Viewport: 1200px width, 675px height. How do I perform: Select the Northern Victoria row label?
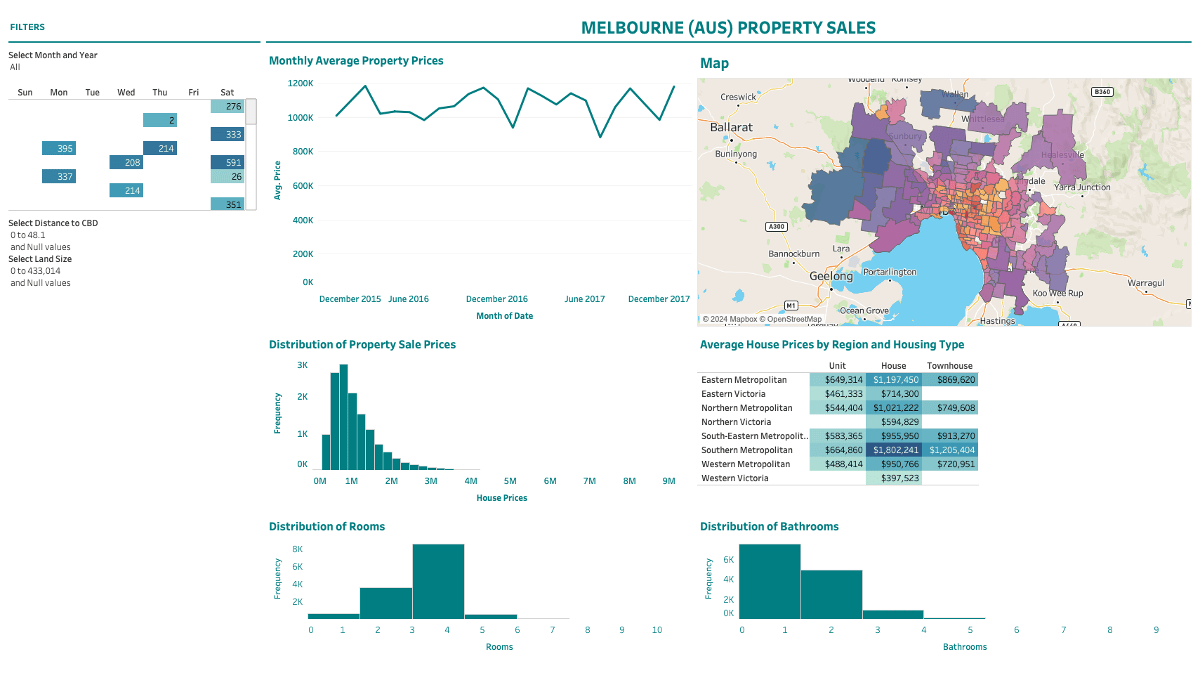(x=735, y=422)
